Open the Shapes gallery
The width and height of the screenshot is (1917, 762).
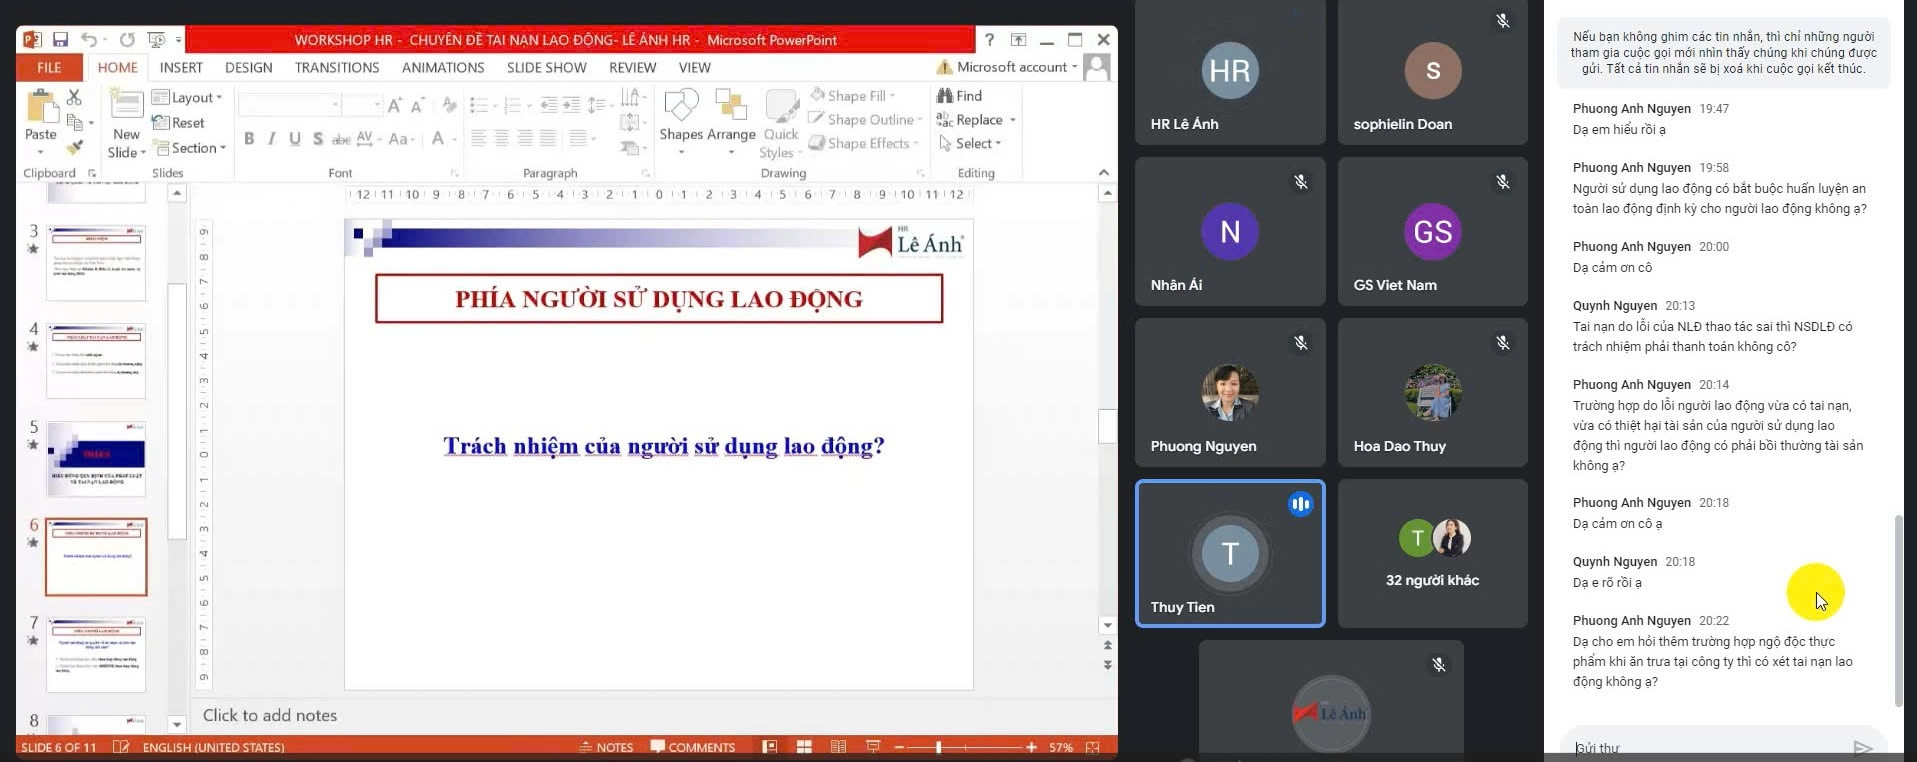pos(681,116)
